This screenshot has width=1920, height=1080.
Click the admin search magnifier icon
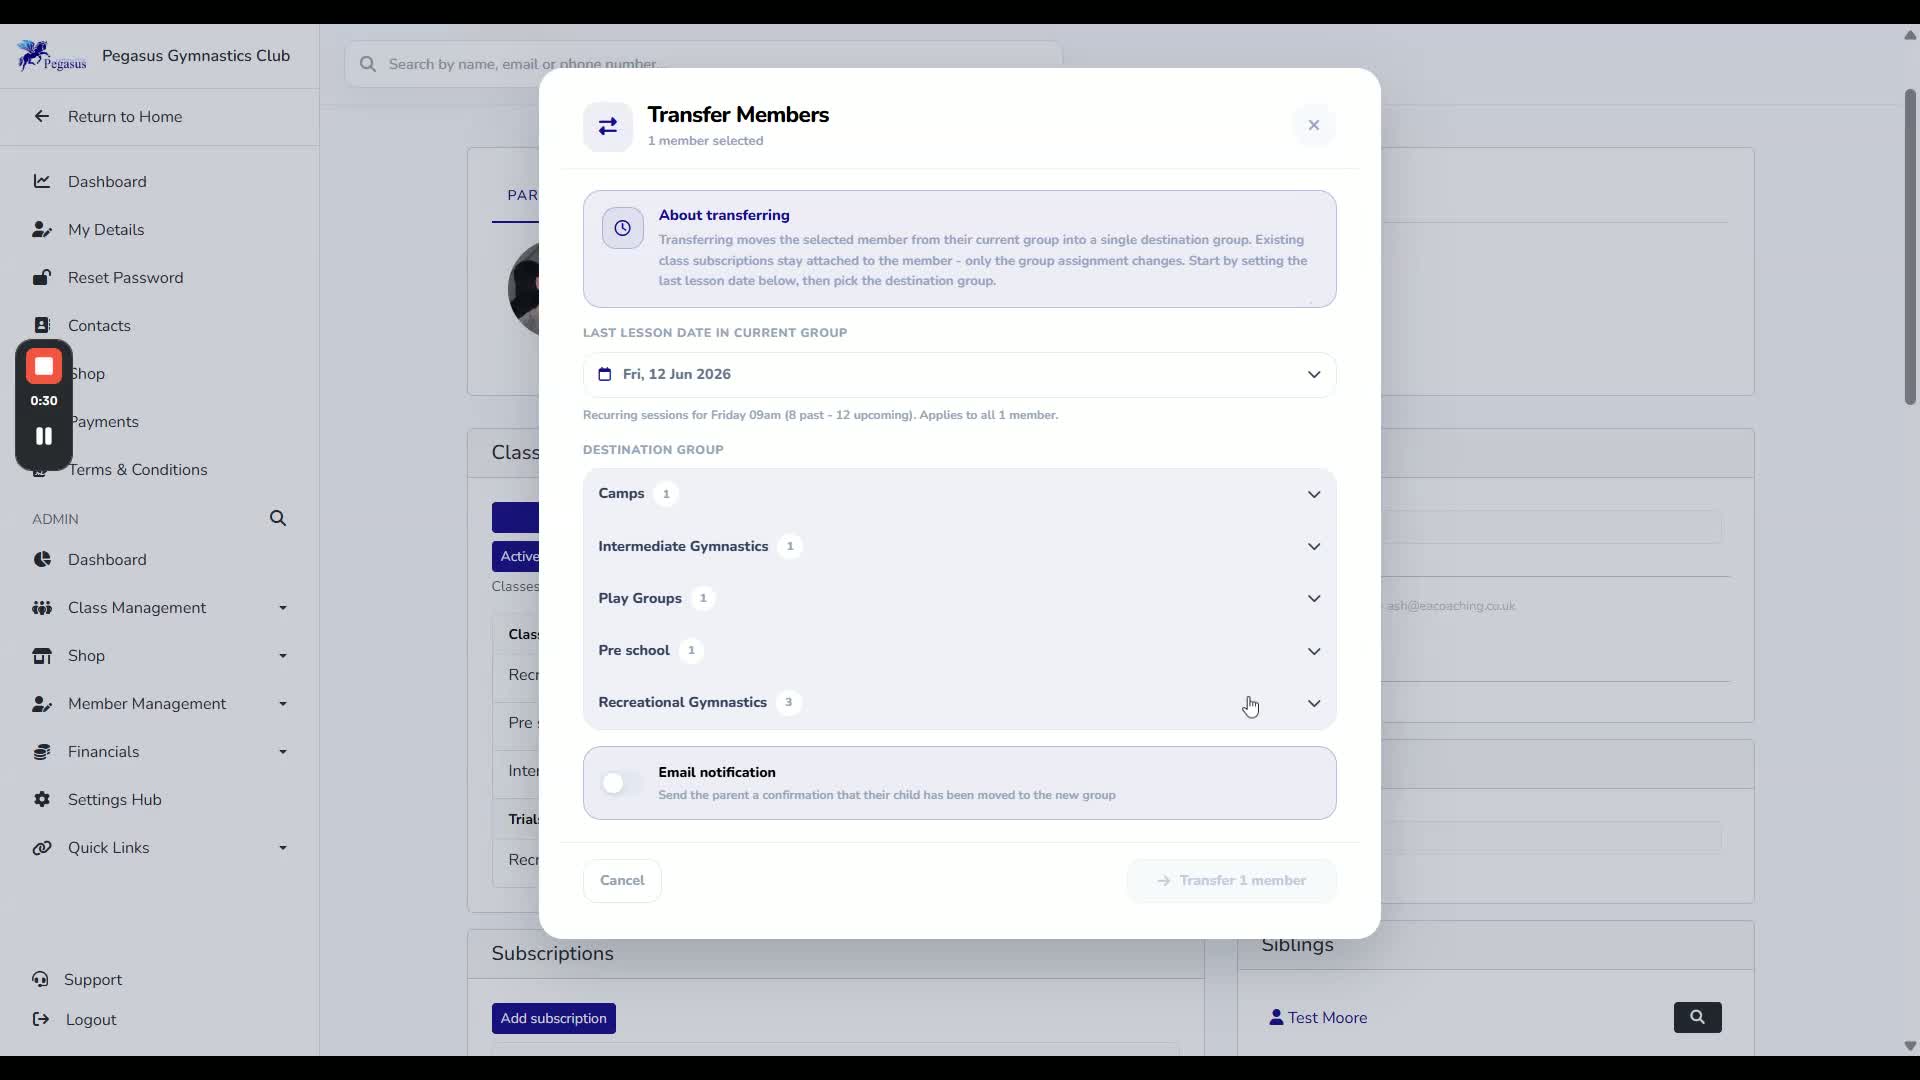(x=278, y=518)
